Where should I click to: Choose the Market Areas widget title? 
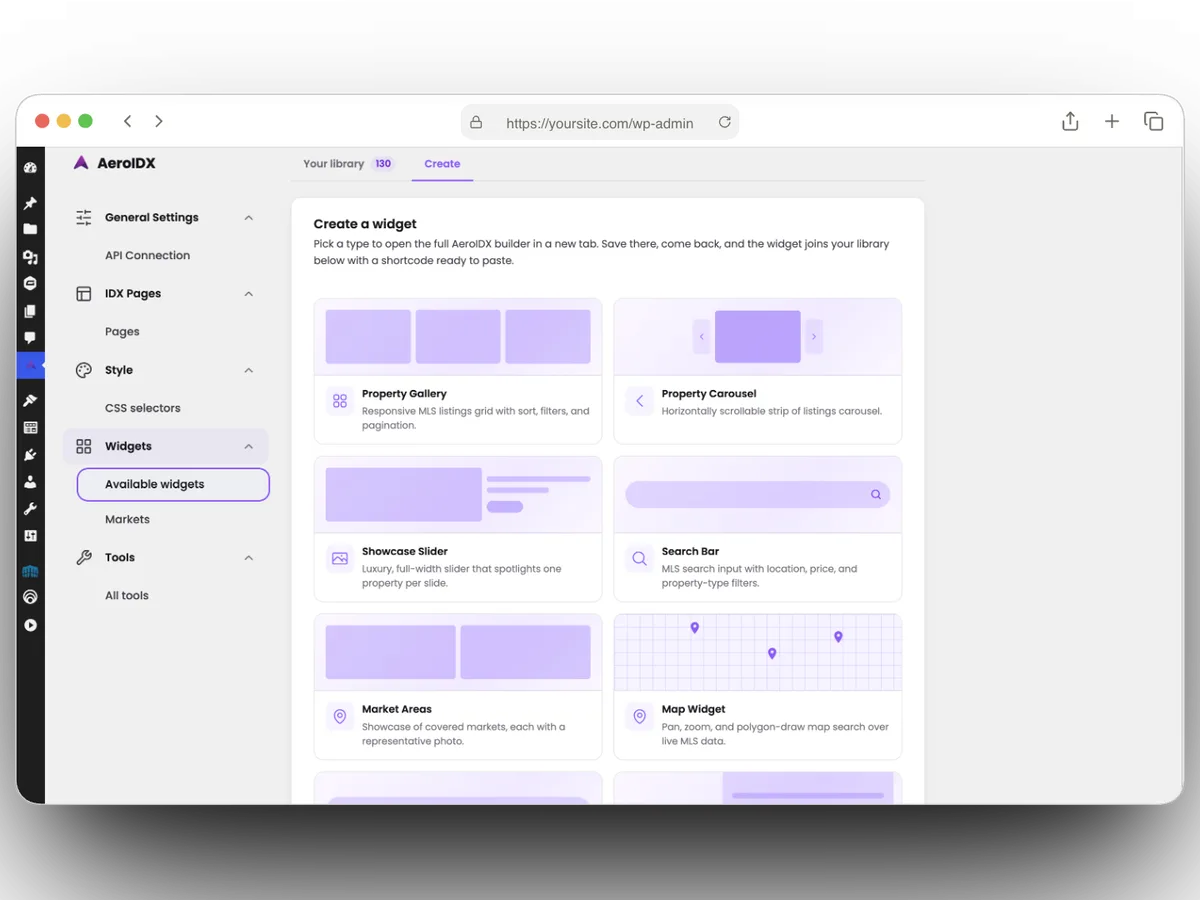(x=397, y=709)
